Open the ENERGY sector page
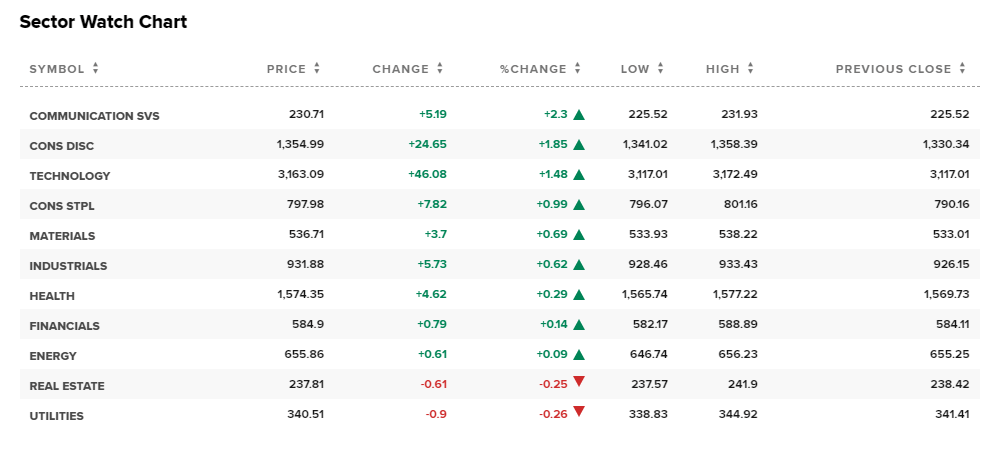Image resolution: width=991 pixels, height=451 pixels. [53, 356]
